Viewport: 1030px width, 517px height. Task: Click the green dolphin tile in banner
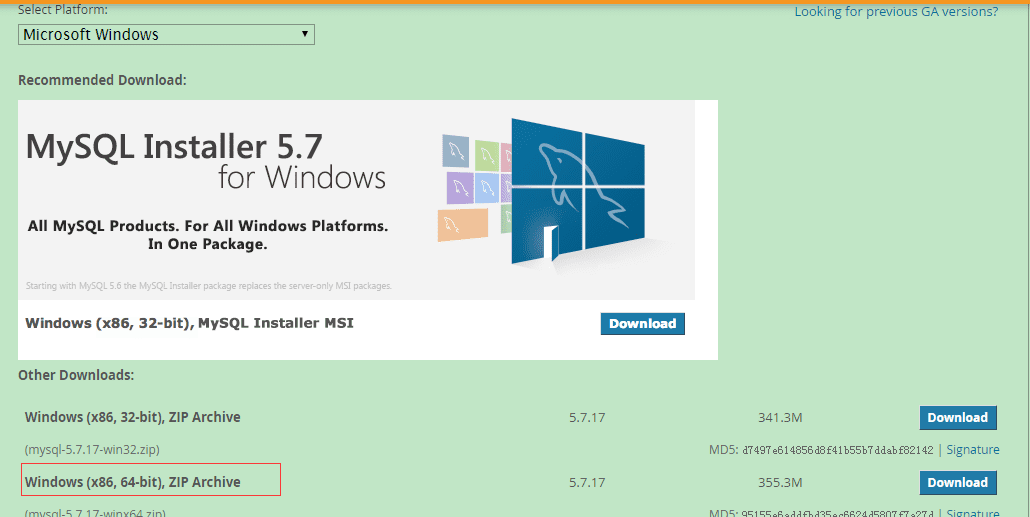point(487,155)
